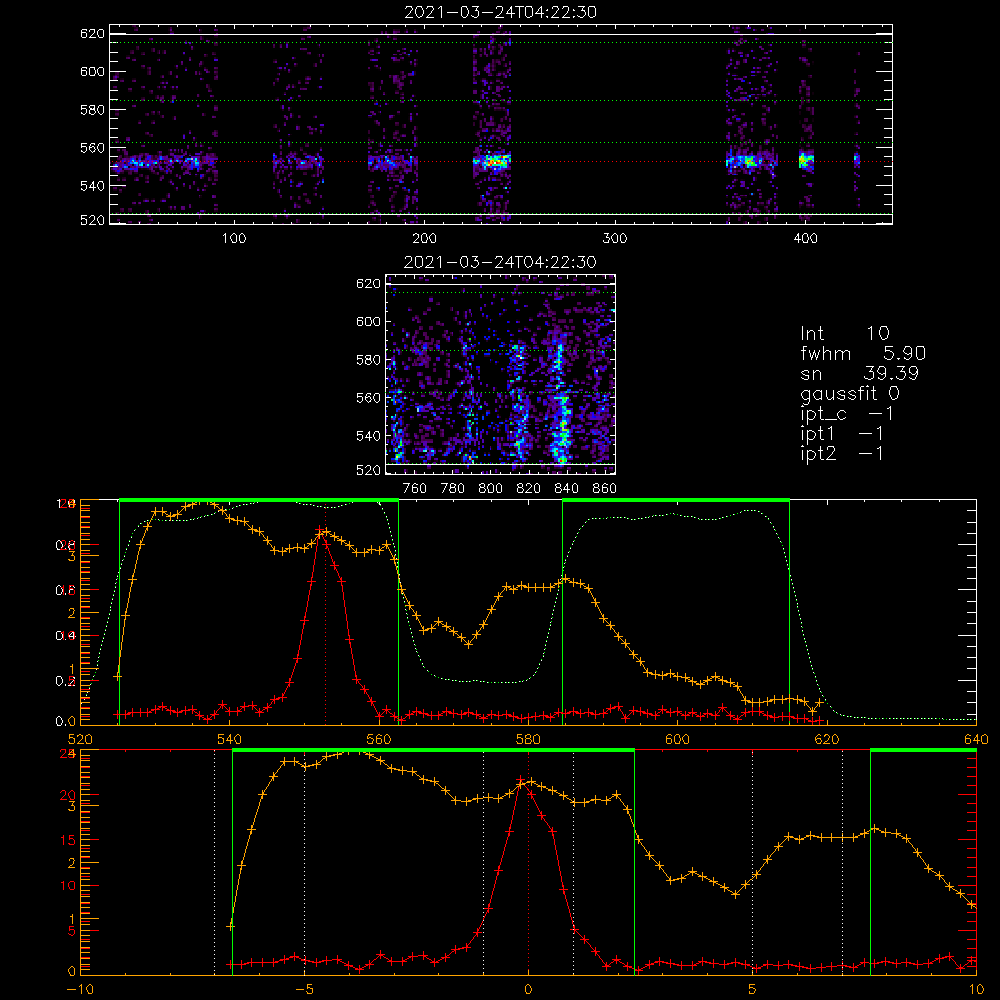Click x-axis label 100 of top spectrogram
Image resolution: width=1000 pixels, height=1000 pixels.
coord(234,239)
